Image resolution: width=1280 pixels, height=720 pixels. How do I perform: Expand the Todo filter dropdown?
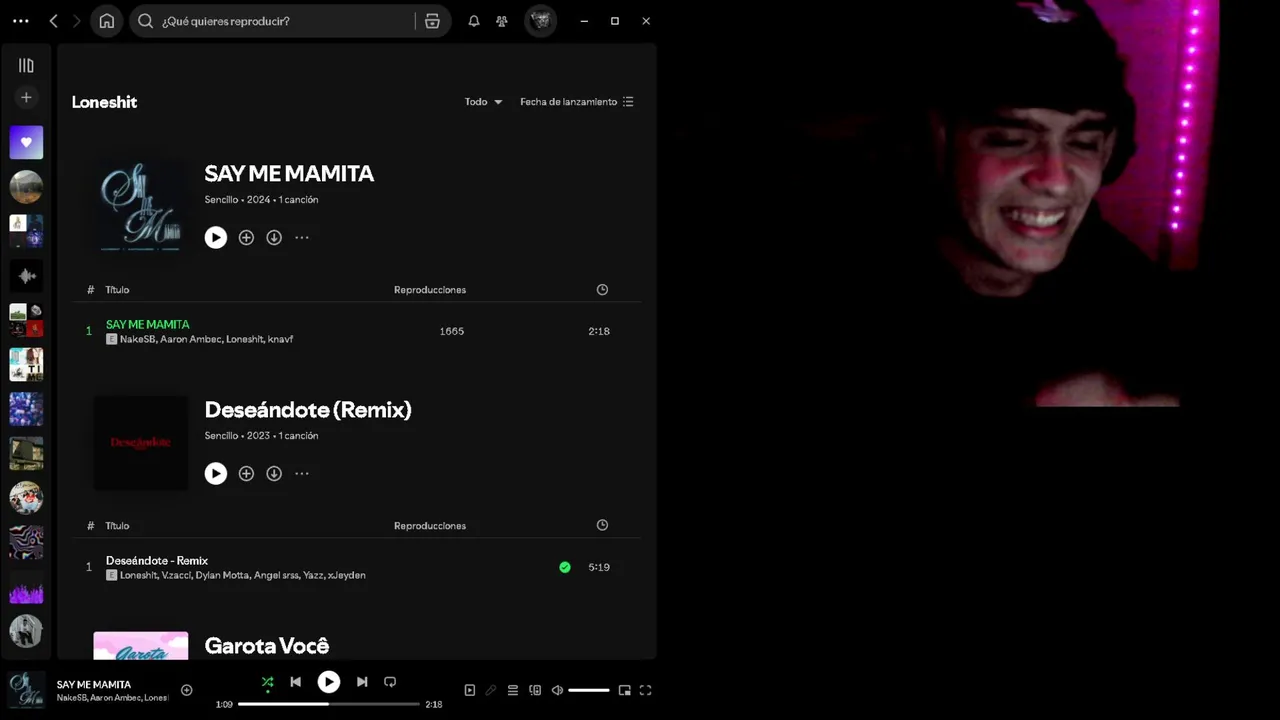tap(484, 102)
